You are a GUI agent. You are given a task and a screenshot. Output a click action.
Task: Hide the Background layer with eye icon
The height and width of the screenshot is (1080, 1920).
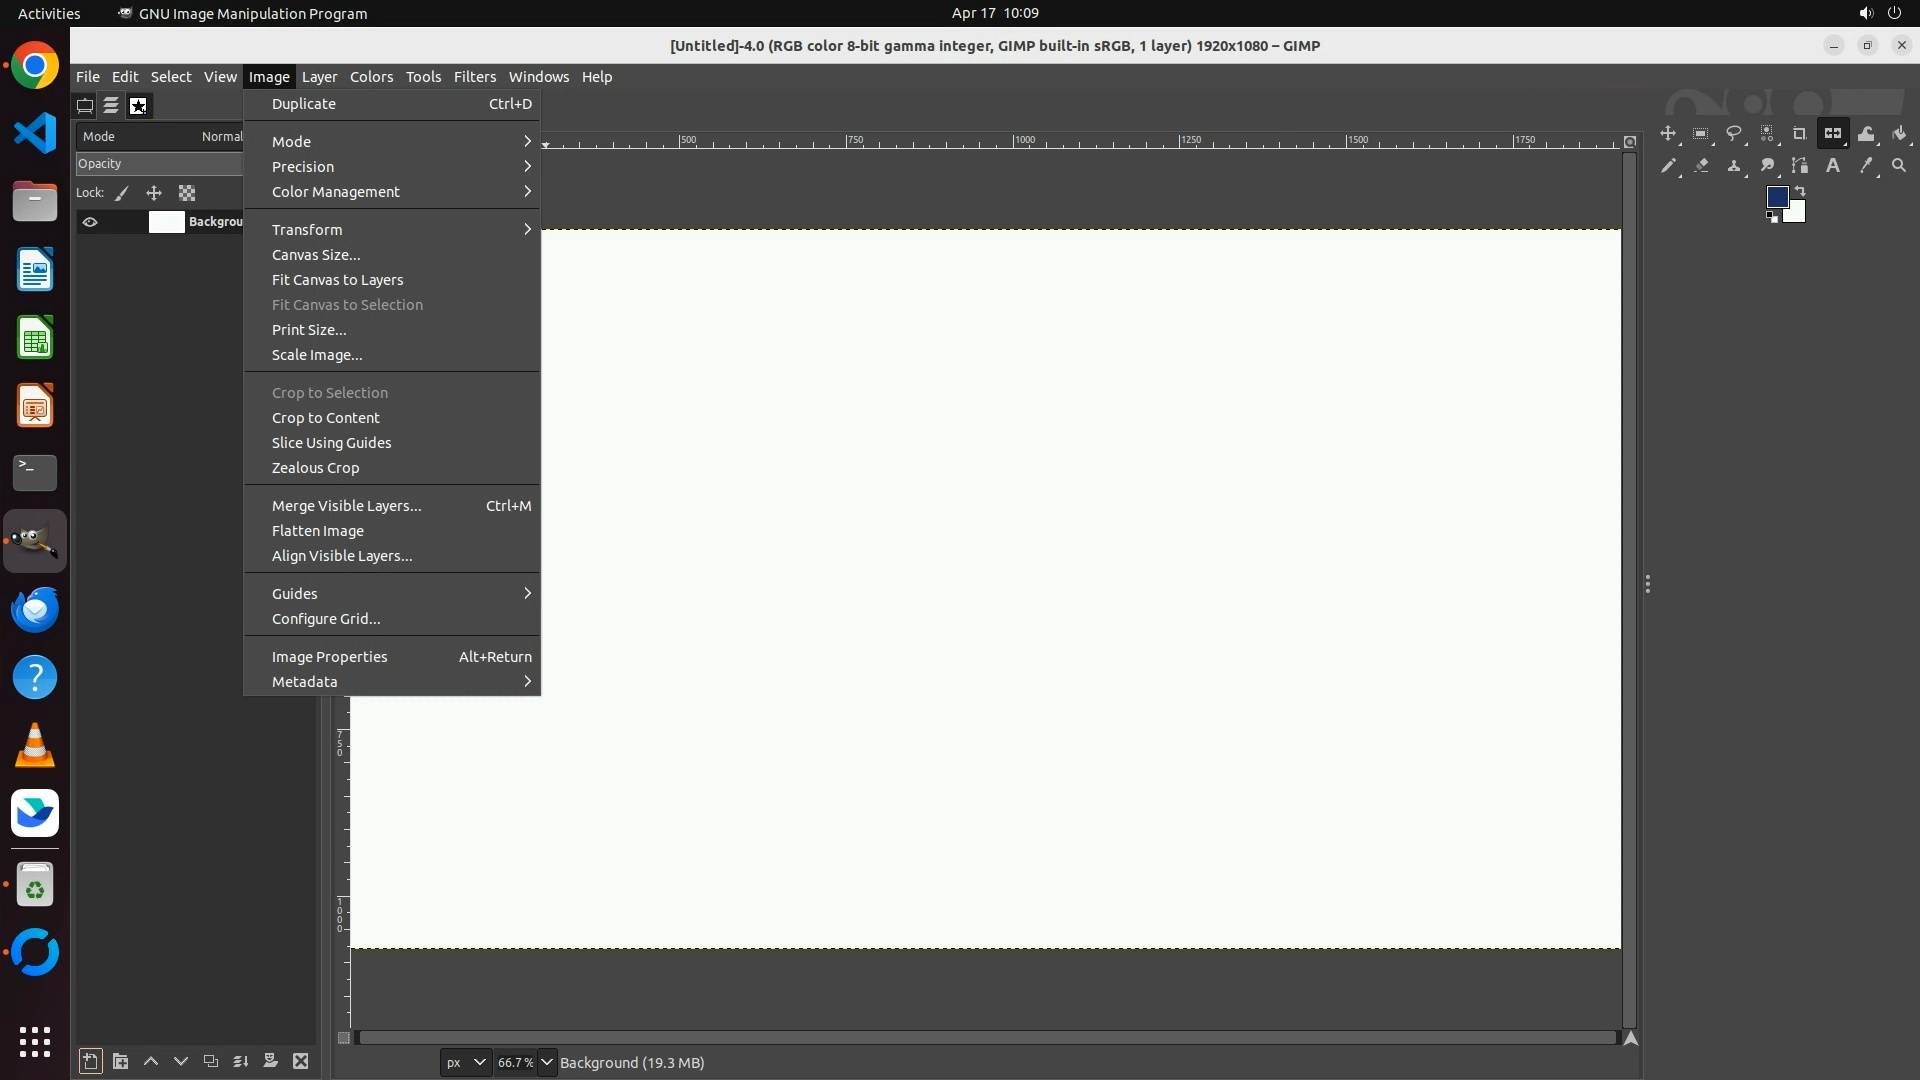tap(90, 222)
